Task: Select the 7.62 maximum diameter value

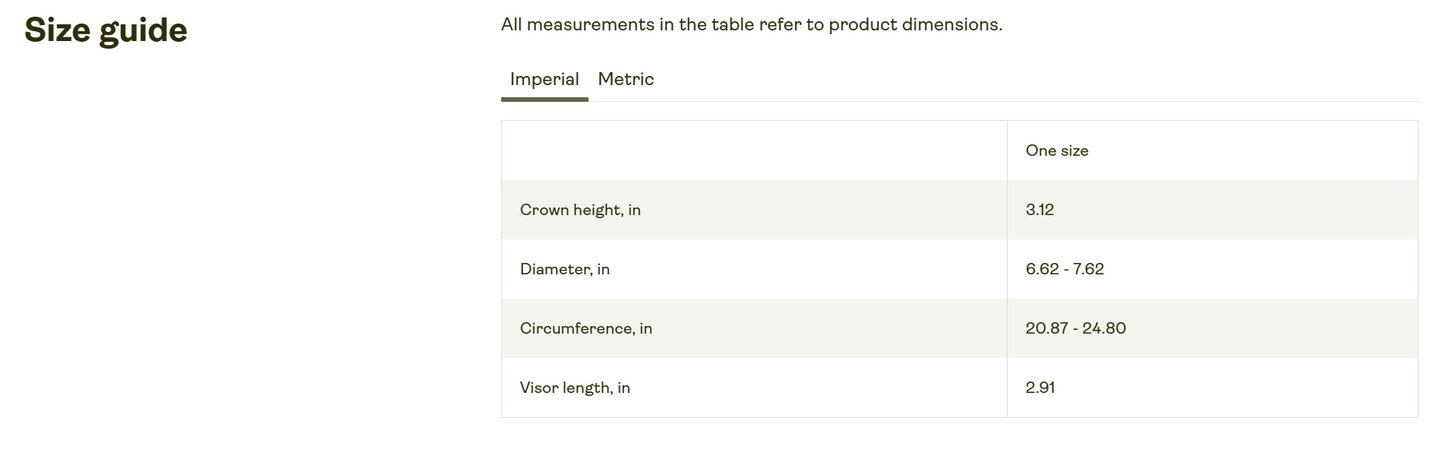Action: point(1088,269)
